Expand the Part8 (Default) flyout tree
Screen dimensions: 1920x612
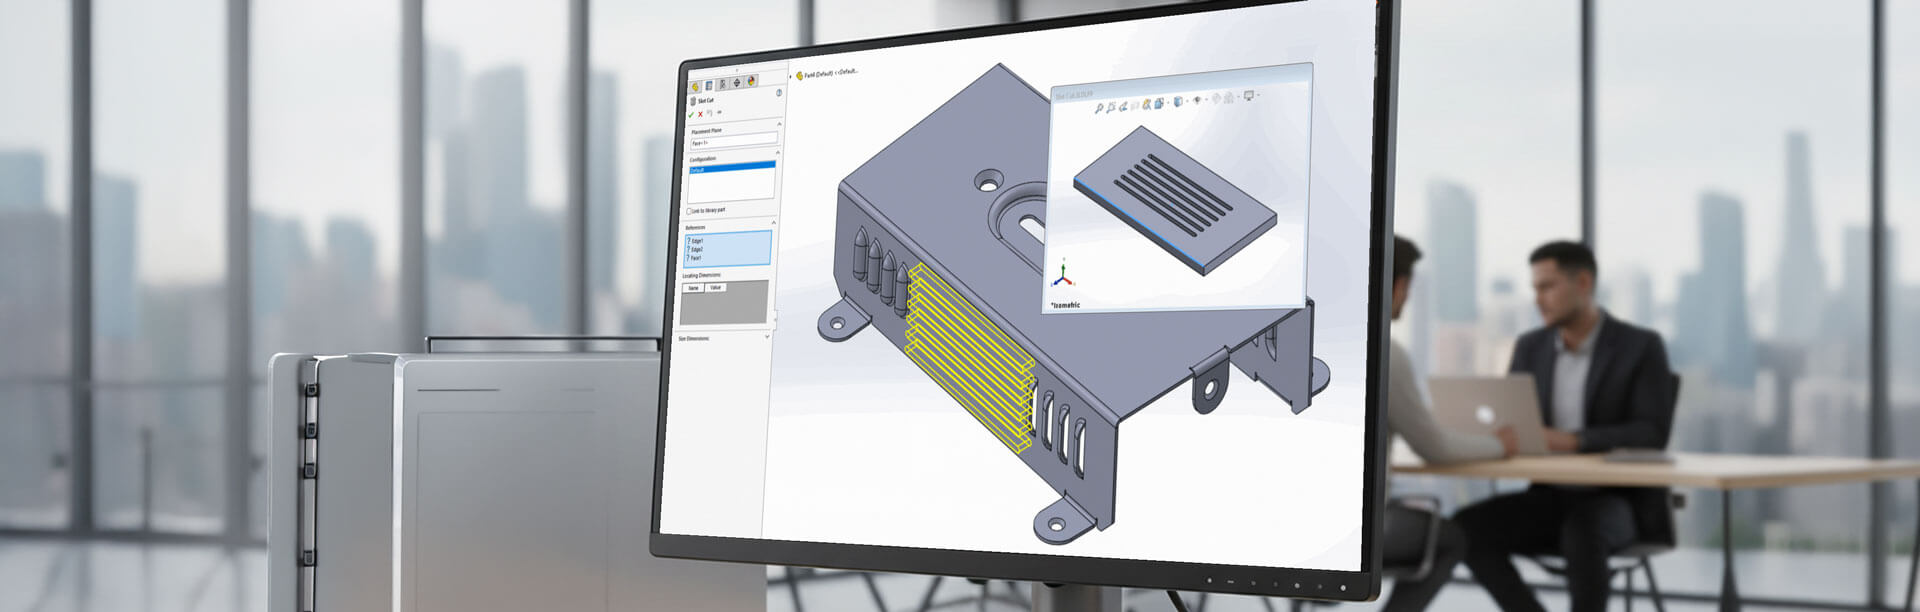(x=790, y=75)
